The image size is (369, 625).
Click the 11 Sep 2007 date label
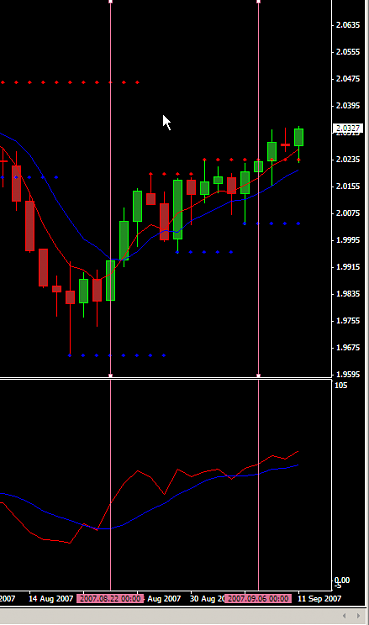pos(320,599)
